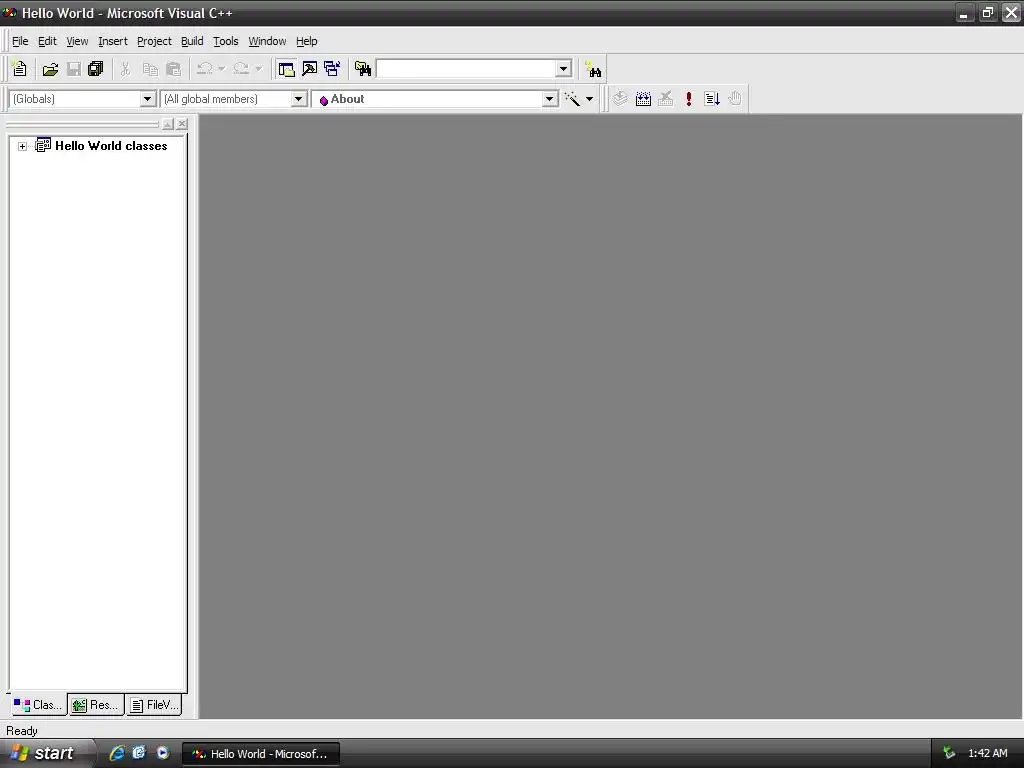Click inside the Find text field

pos(466,69)
